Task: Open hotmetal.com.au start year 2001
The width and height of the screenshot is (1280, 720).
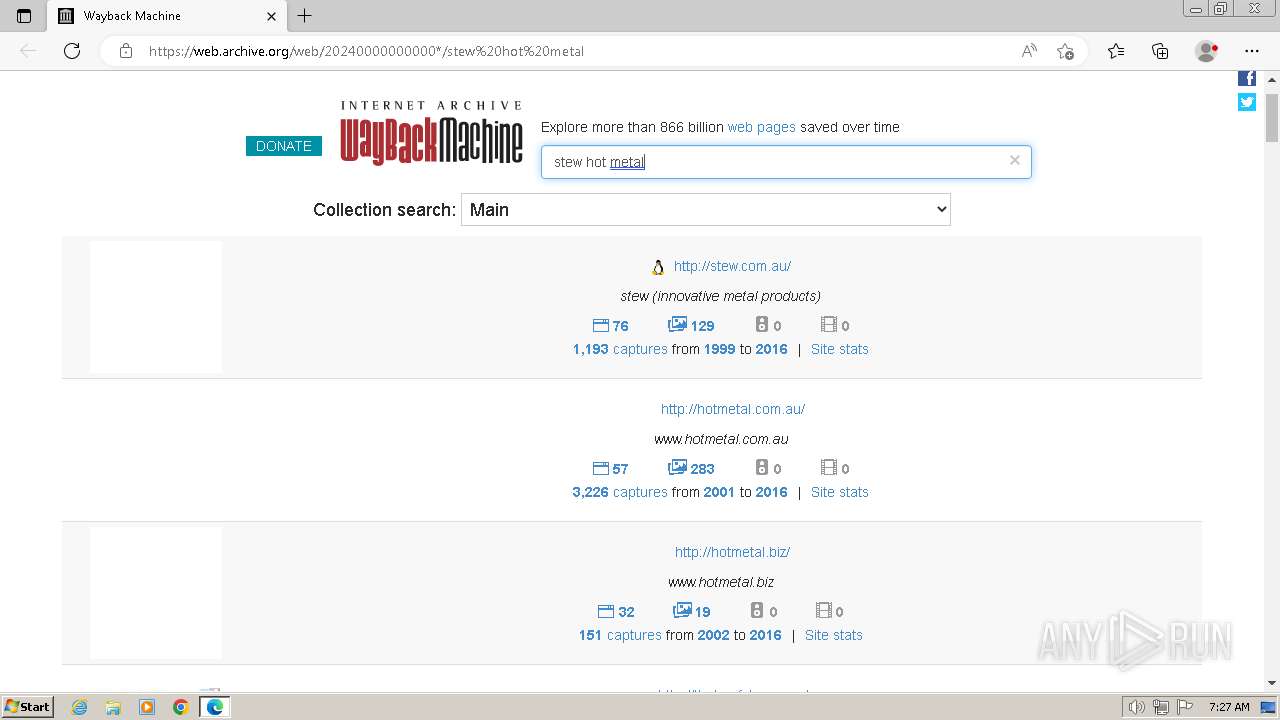Action: click(719, 492)
